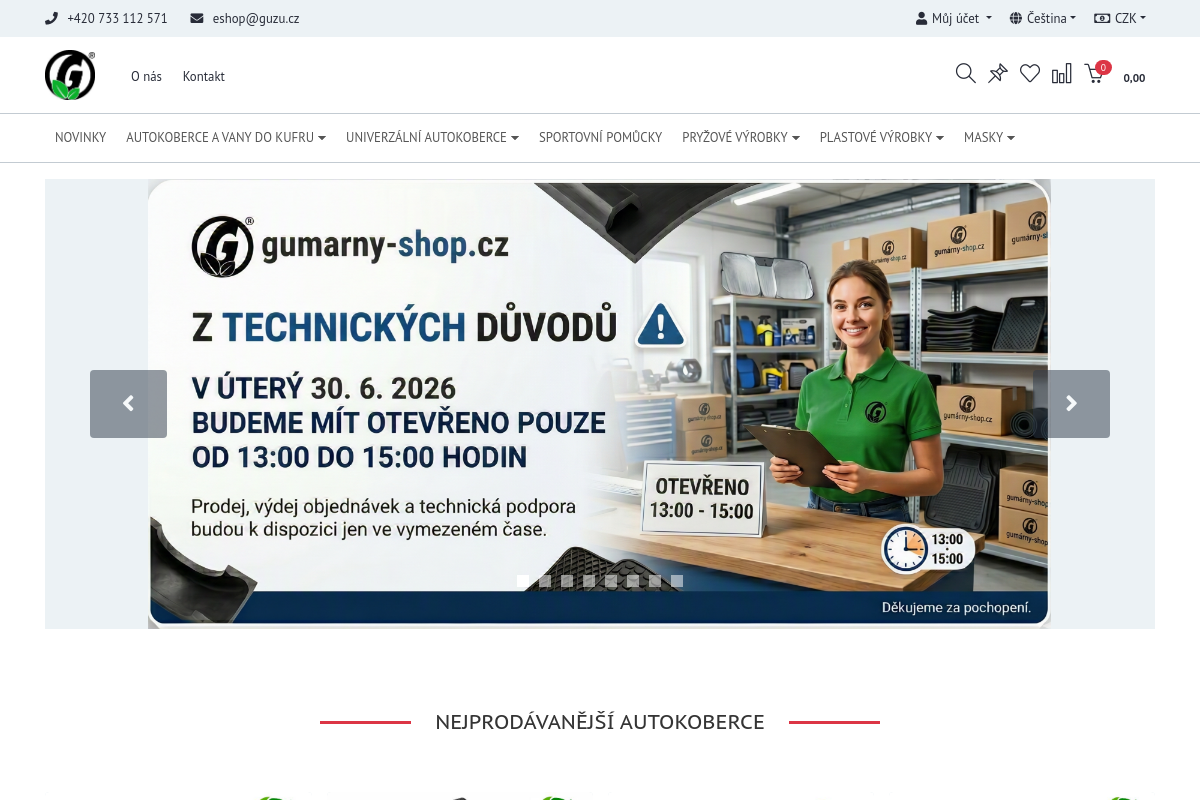Open the product comparison bar-chart icon
The image size is (1200, 800).
coord(1062,73)
